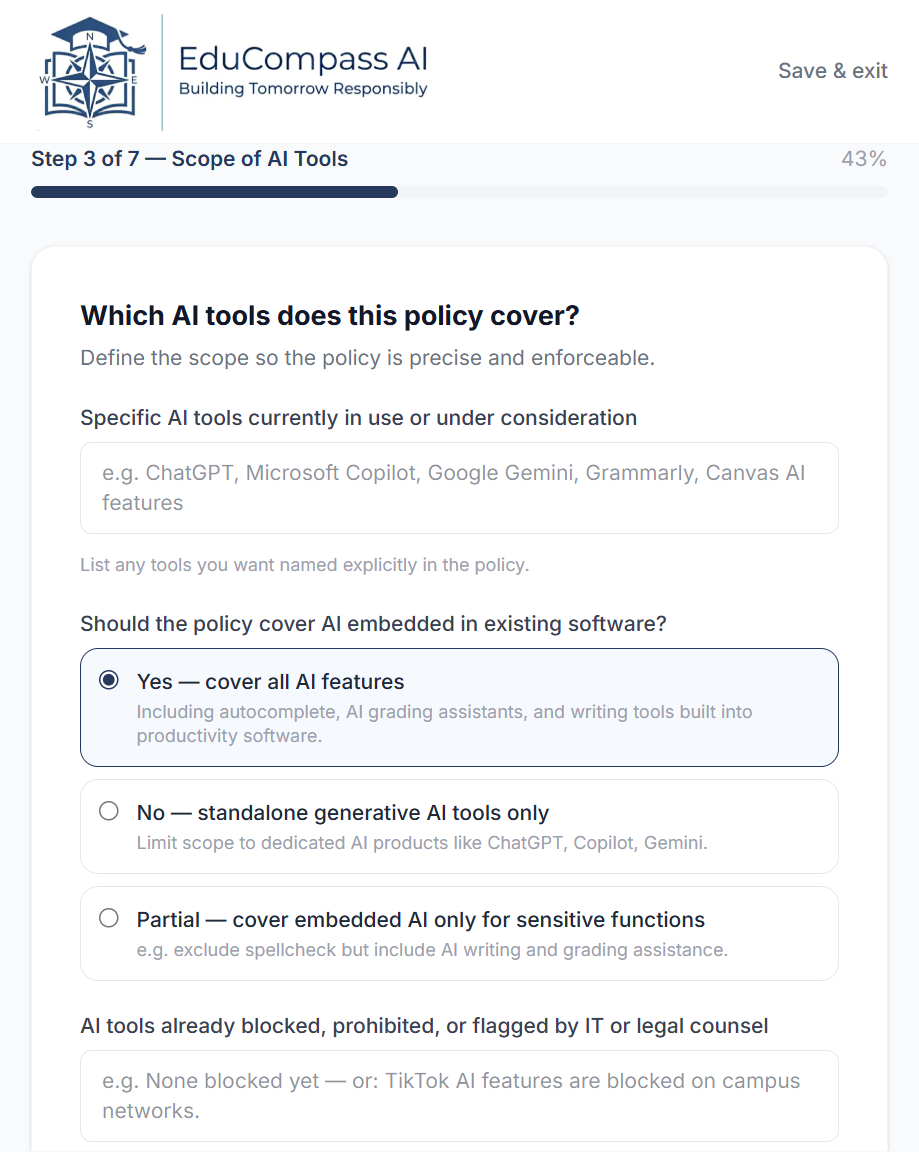Viewport: 919px width, 1152px height.
Task: Click the step progress bar
Action: tap(459, 192)
